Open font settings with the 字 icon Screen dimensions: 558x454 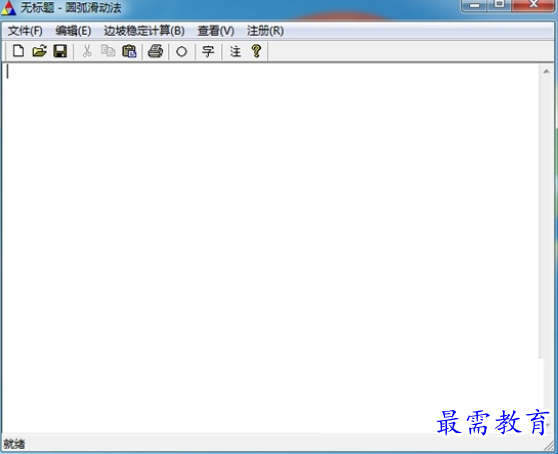click(x=208, y=52)
